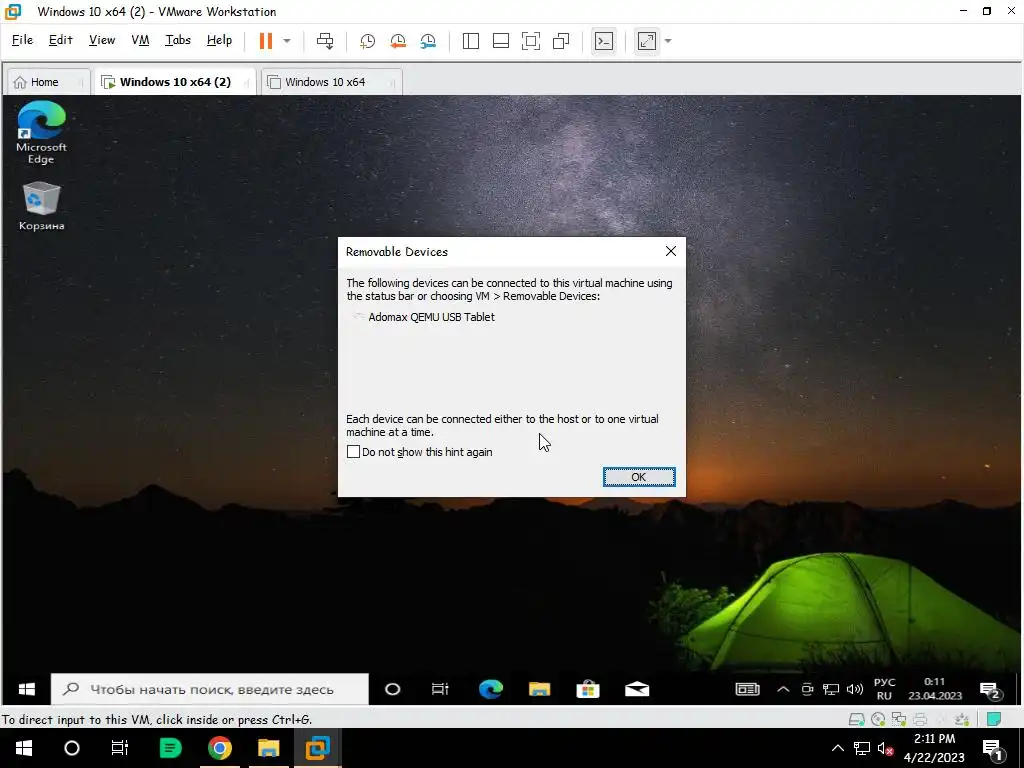Screen dimensions: 1024x768
Task: Close the Removable Devices dialog
Action: [671, 251]
